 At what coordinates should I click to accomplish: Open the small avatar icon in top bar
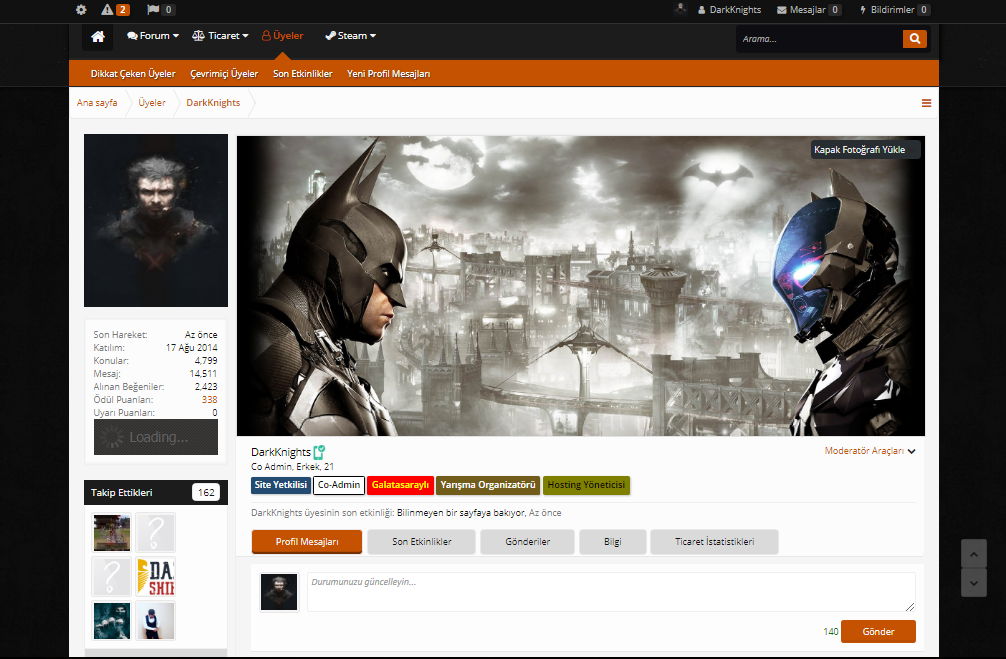click(x=681, y=9)
